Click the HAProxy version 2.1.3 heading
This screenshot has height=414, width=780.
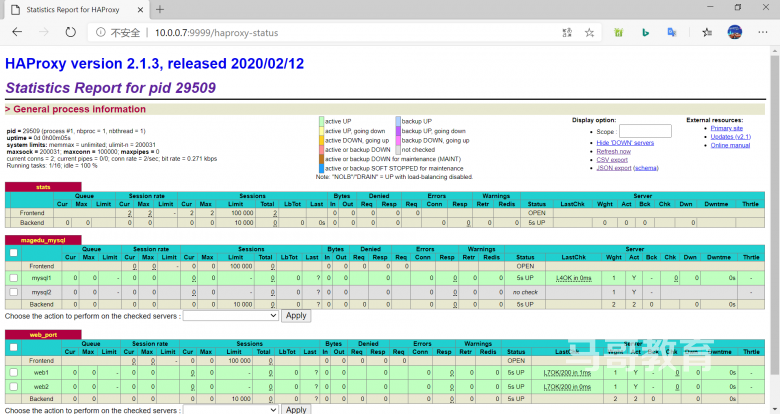155,64
